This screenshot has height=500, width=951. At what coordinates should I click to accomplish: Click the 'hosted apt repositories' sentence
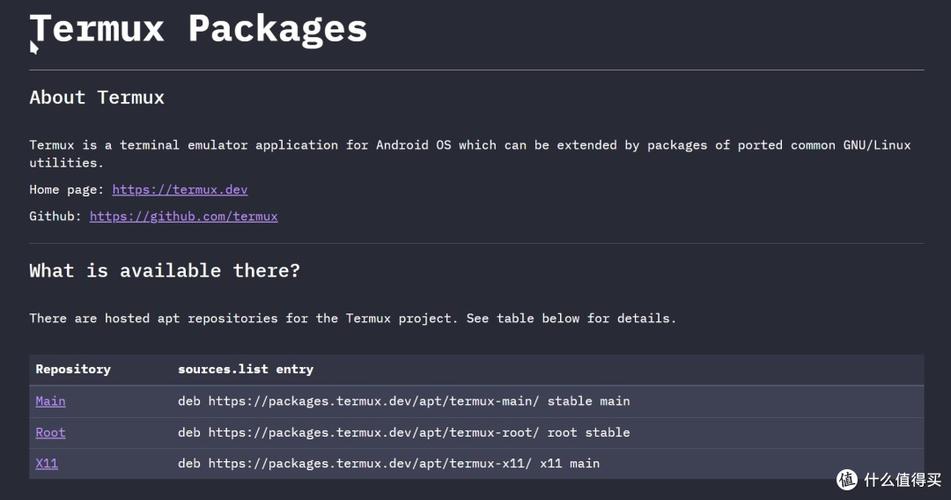[x=352, y=318]
